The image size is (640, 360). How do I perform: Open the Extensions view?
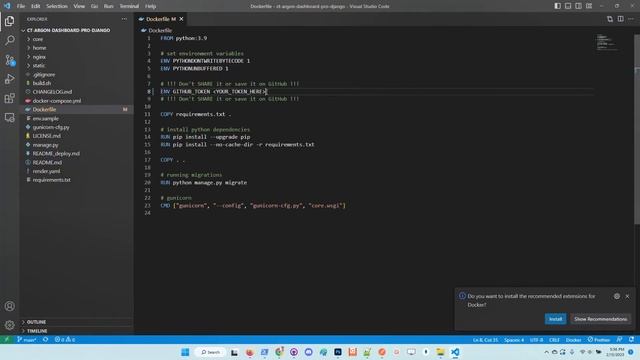point(9,98)
